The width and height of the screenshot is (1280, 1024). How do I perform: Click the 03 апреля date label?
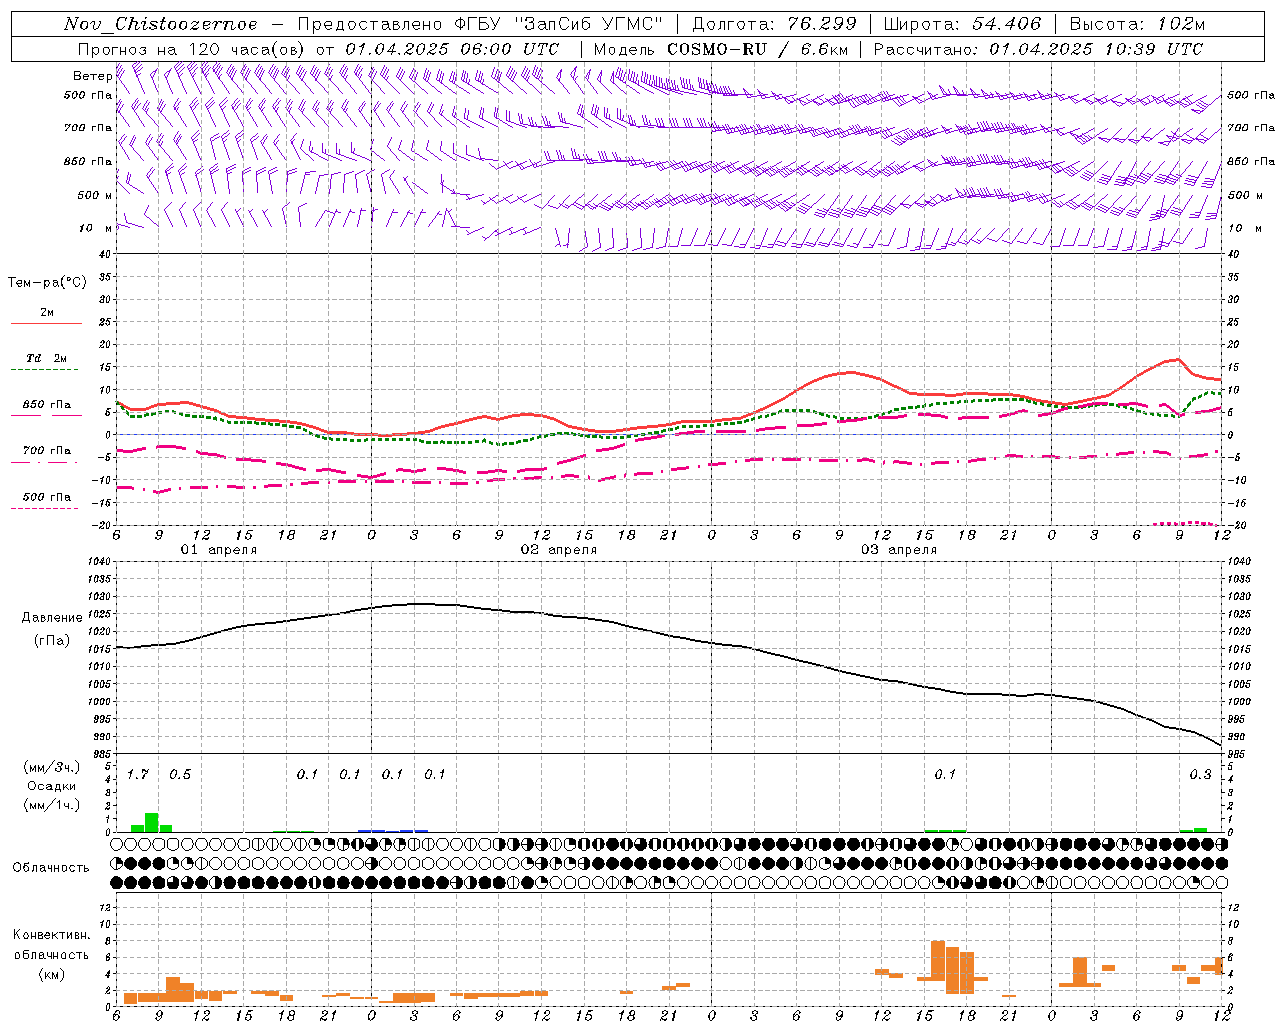coord(899,550)
